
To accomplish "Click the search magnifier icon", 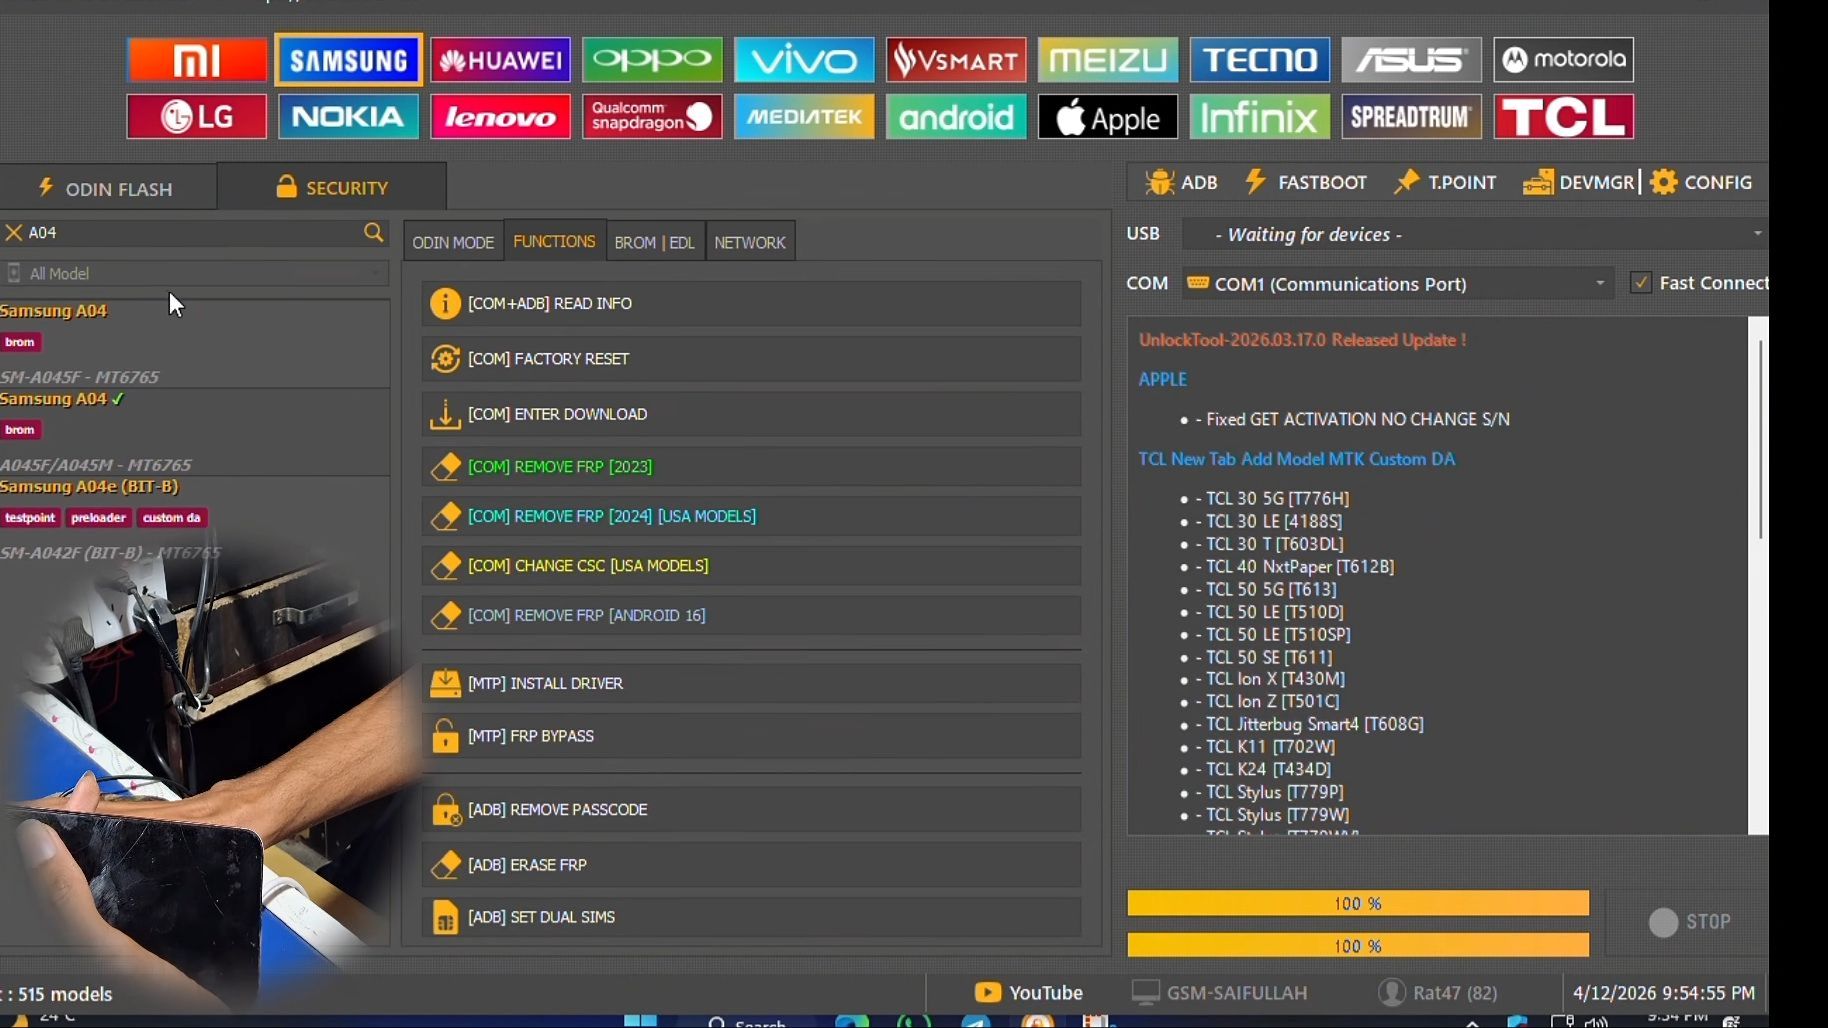I will (374, 232).
